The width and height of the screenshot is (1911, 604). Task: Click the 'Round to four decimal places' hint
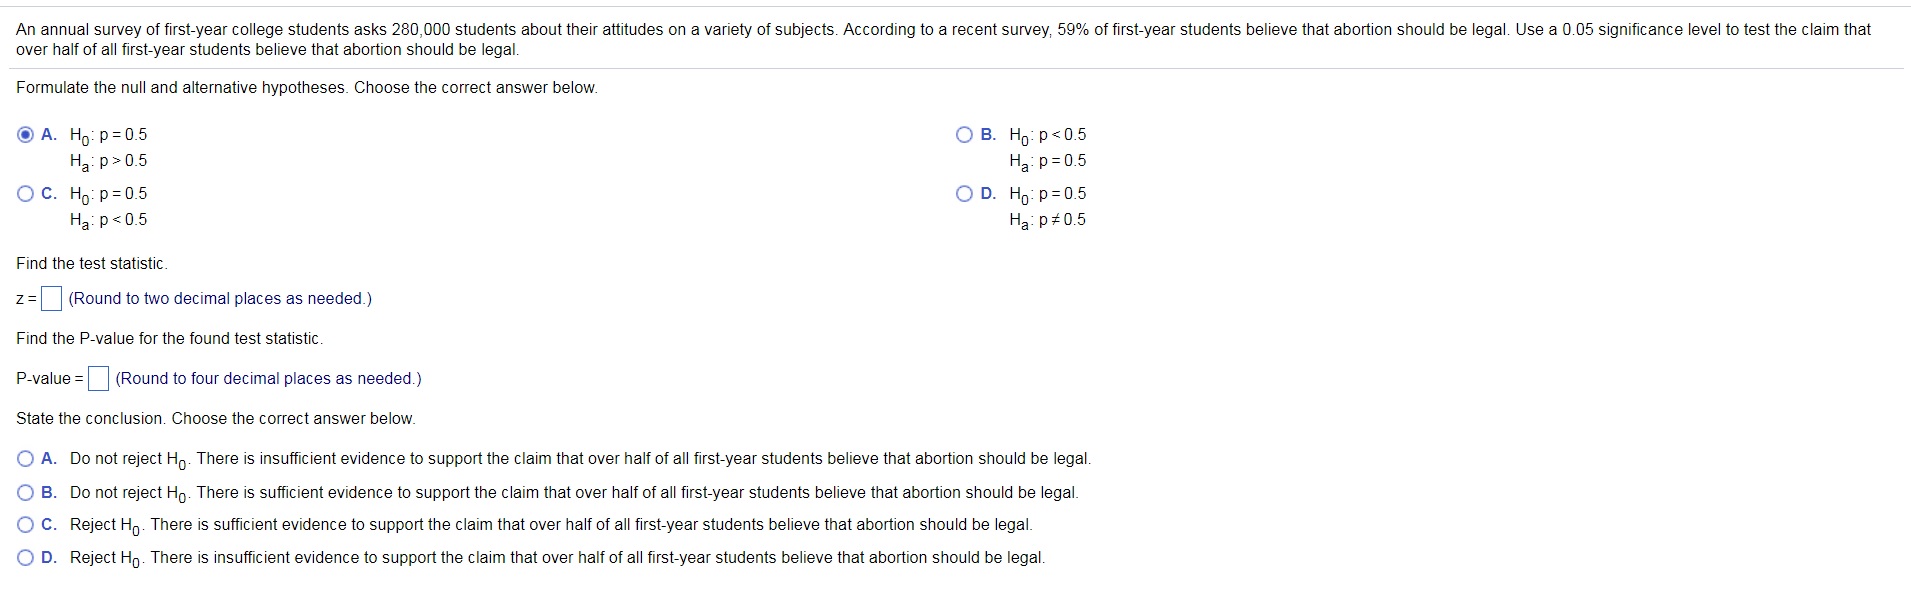click(x=268, y=379)
